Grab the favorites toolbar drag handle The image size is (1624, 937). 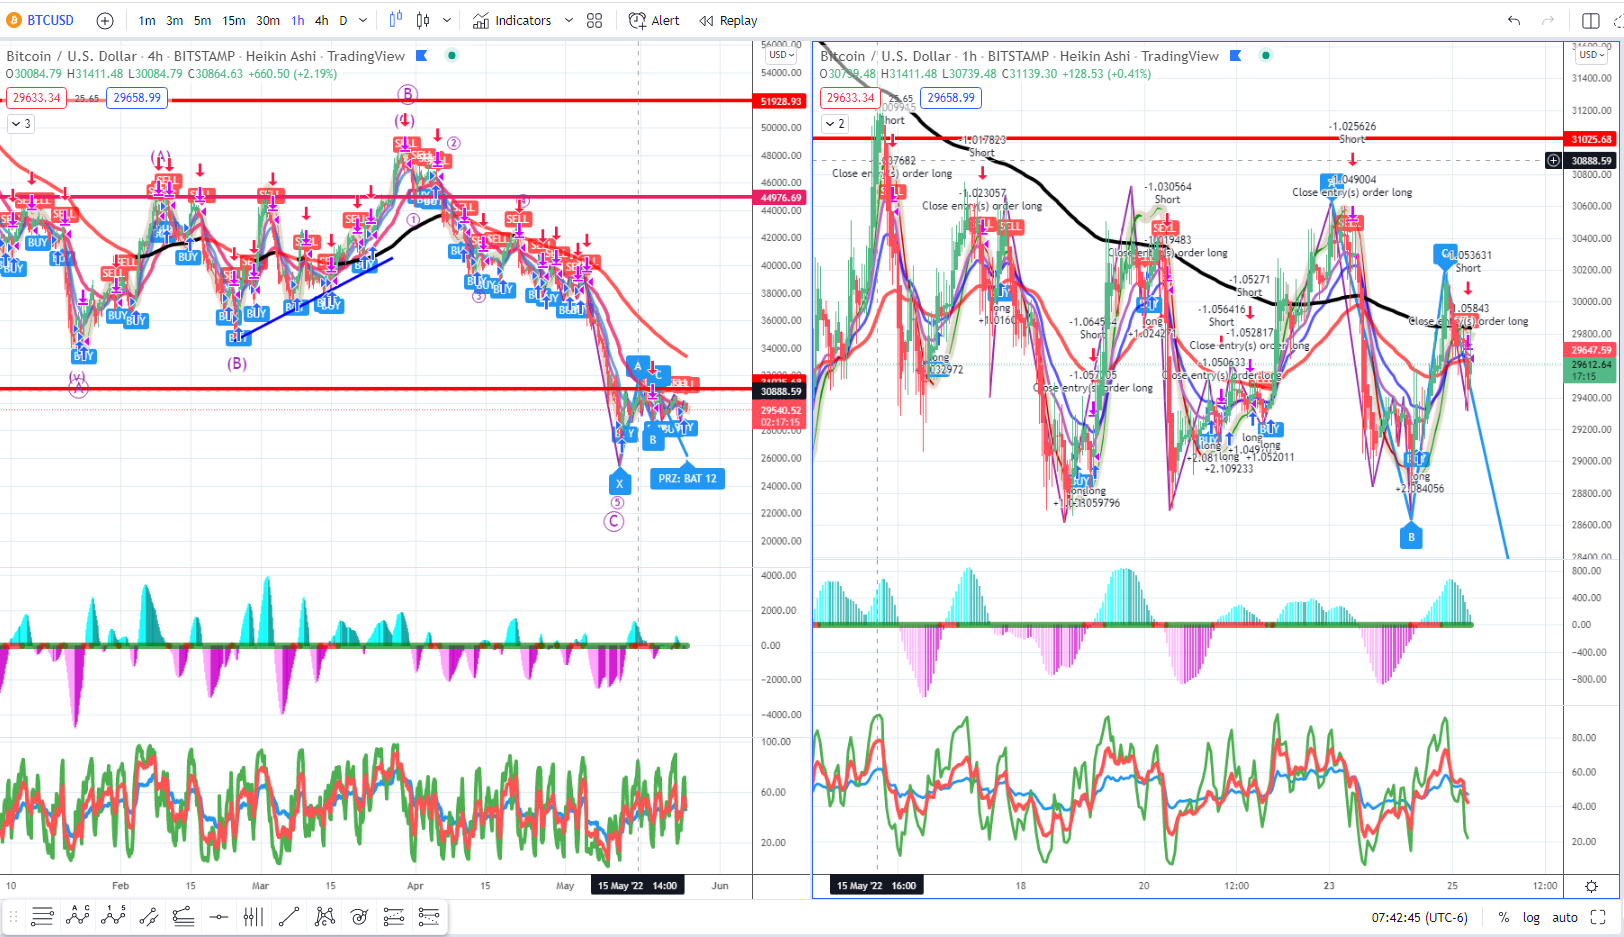(x=14, y=917)
